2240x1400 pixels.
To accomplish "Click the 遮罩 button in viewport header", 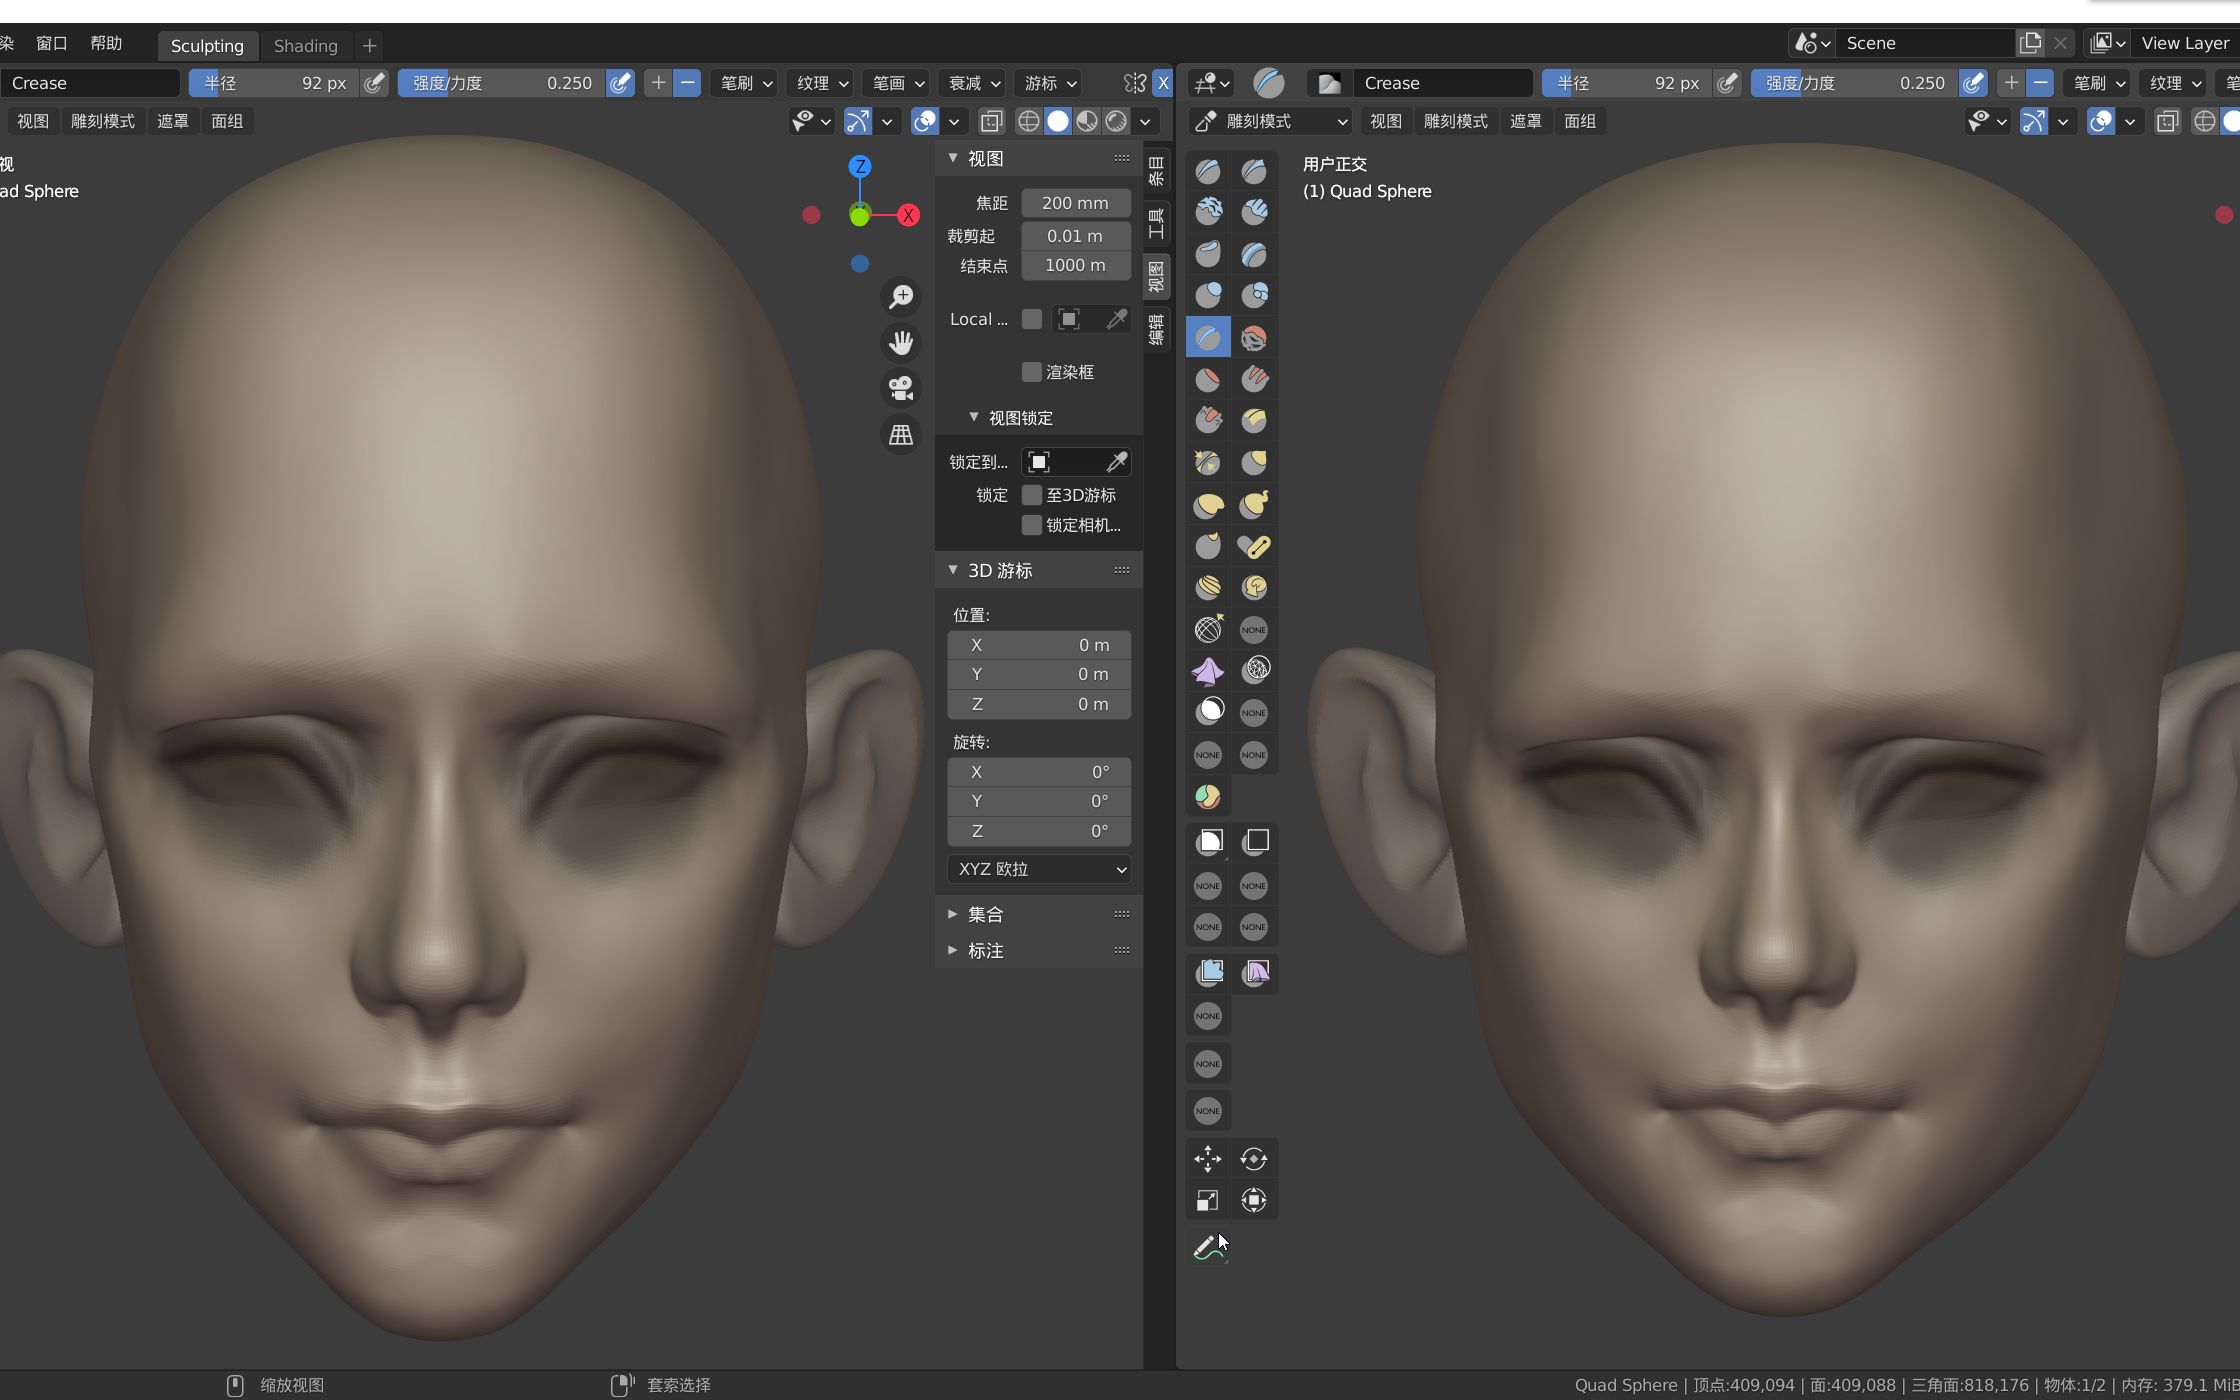I will tap(172, 120).
